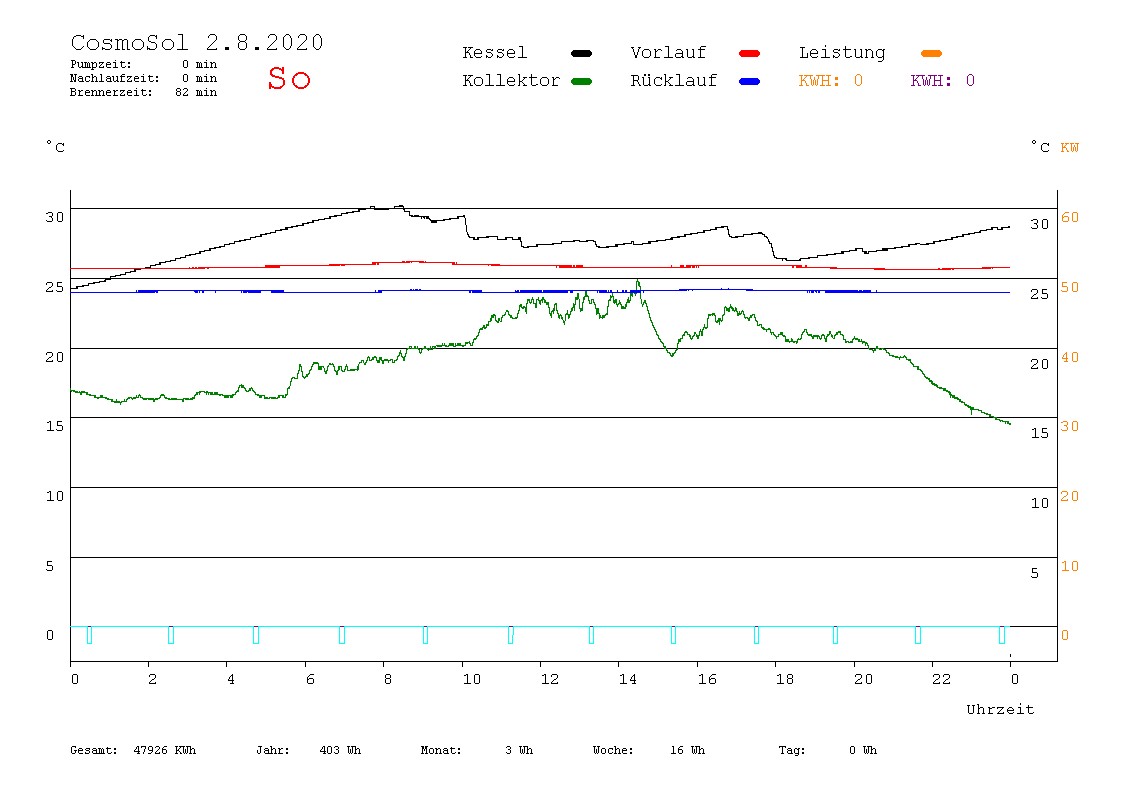
Task: Select the orange Leistung legend swatch
Action: pos(931,53)
